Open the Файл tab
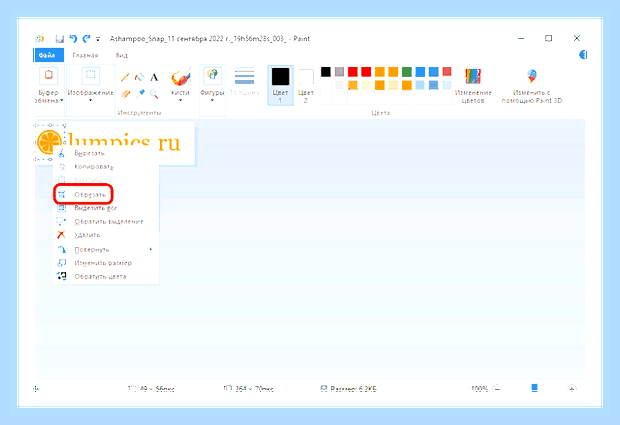Image resolution: width=620 pixels, height=425 pixels. click(x=47, y=55)
